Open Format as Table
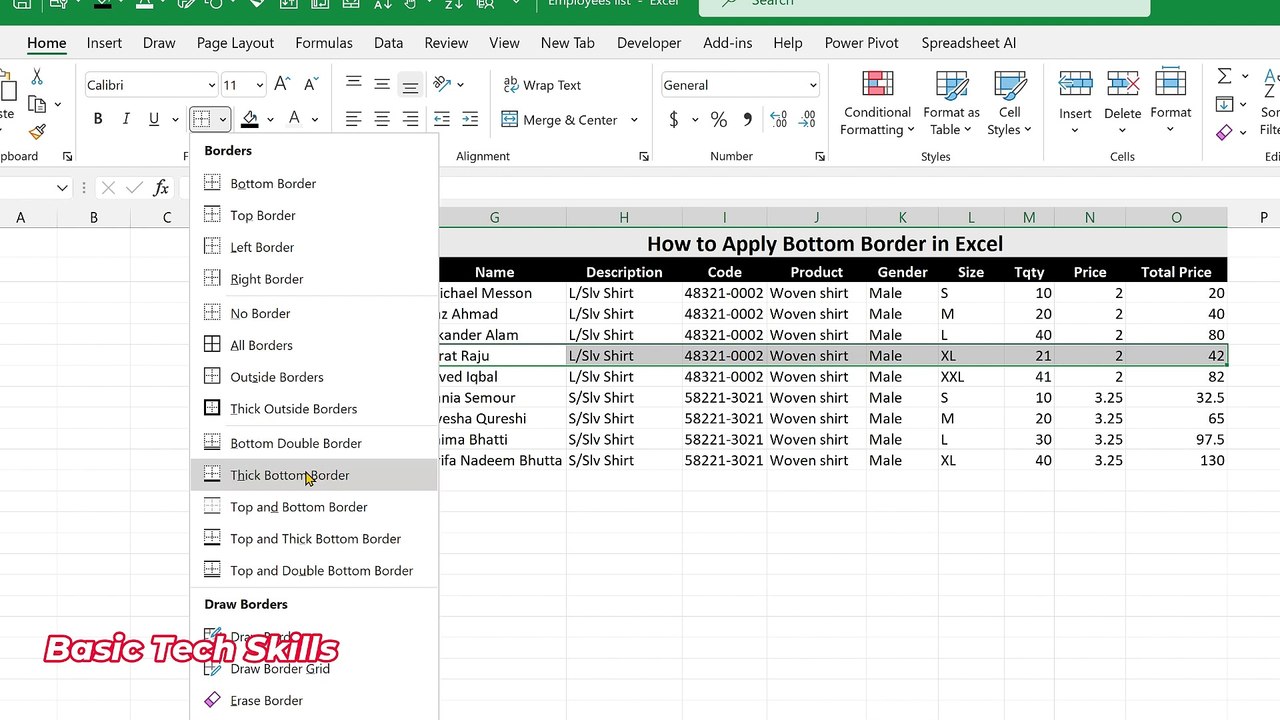1280x720 pixels. point(951,103)
